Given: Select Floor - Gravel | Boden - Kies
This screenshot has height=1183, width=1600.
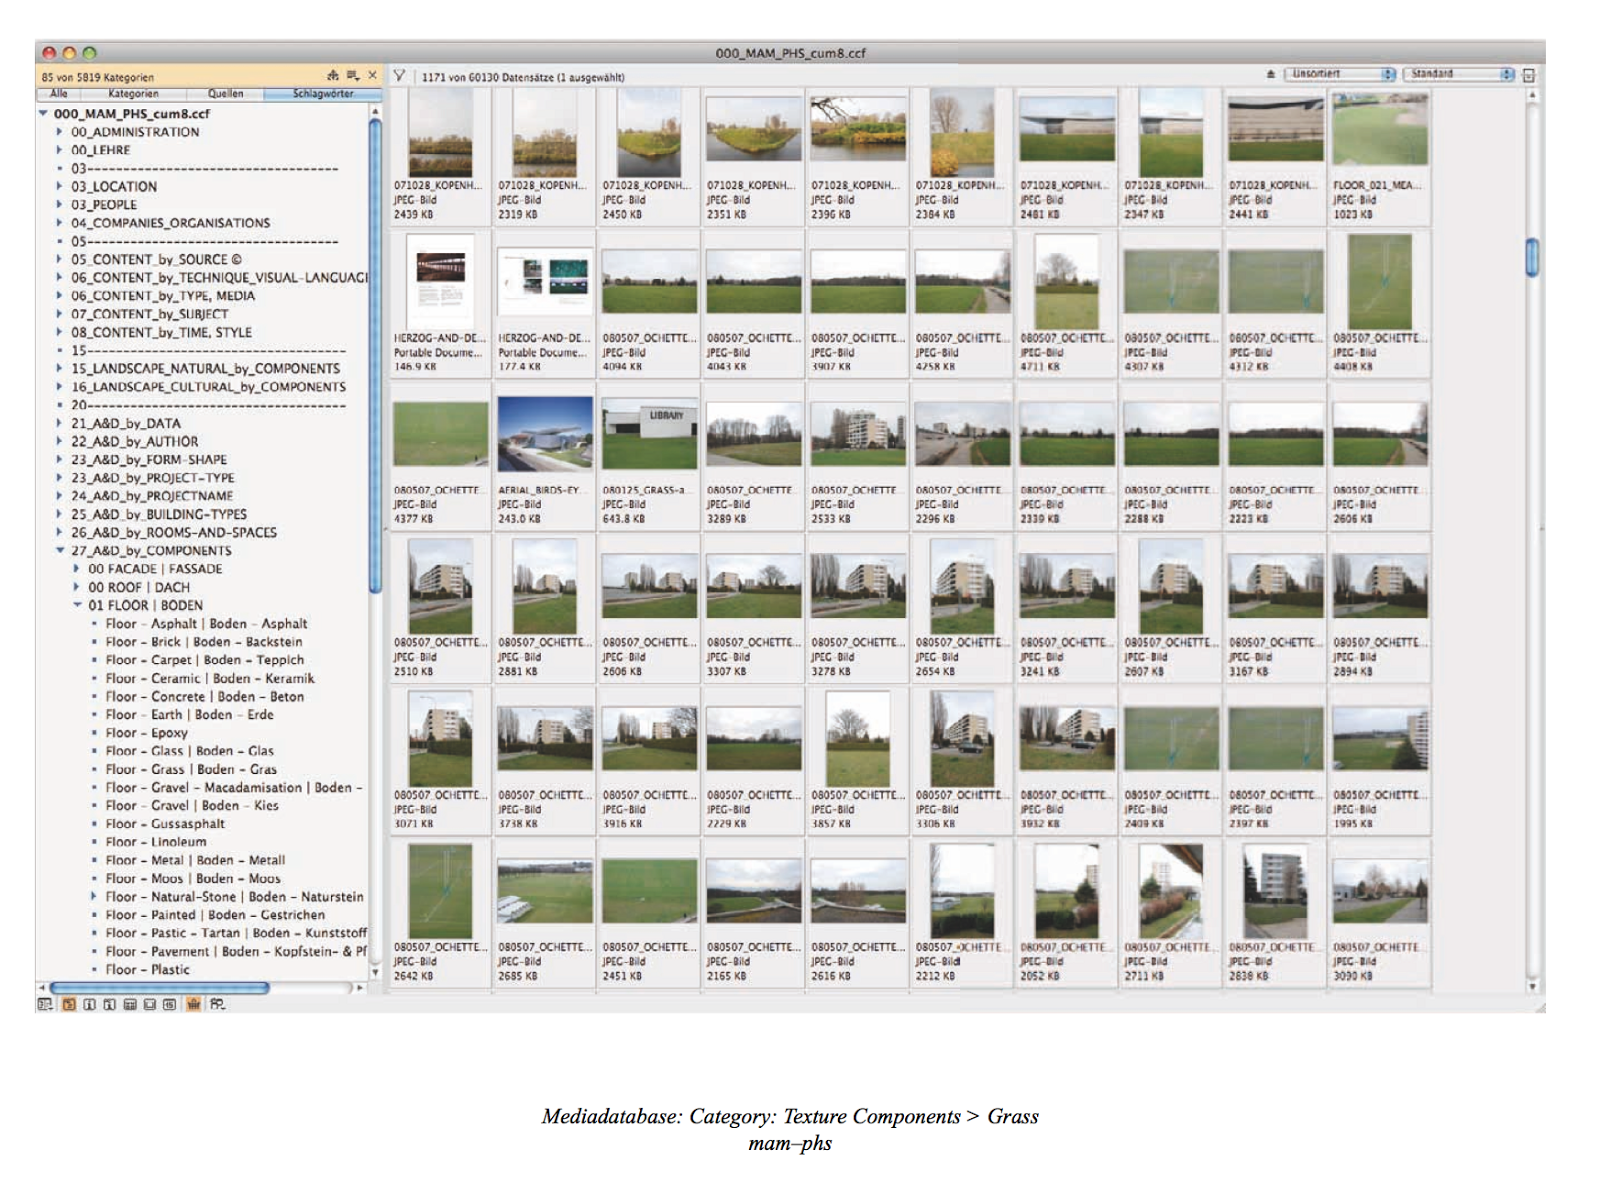Looking at the screenshot, I should pyautogui.click(x=192, y=806).
